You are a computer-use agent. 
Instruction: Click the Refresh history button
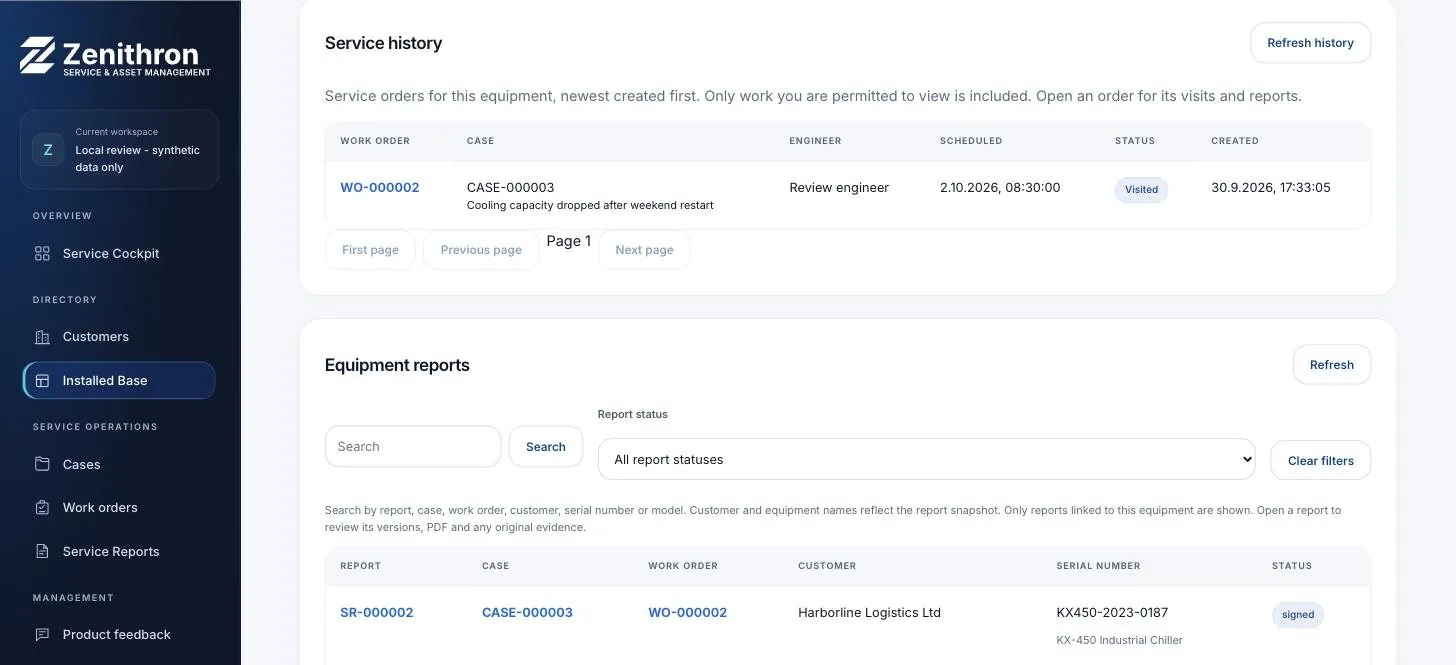tap(1310, 43)
